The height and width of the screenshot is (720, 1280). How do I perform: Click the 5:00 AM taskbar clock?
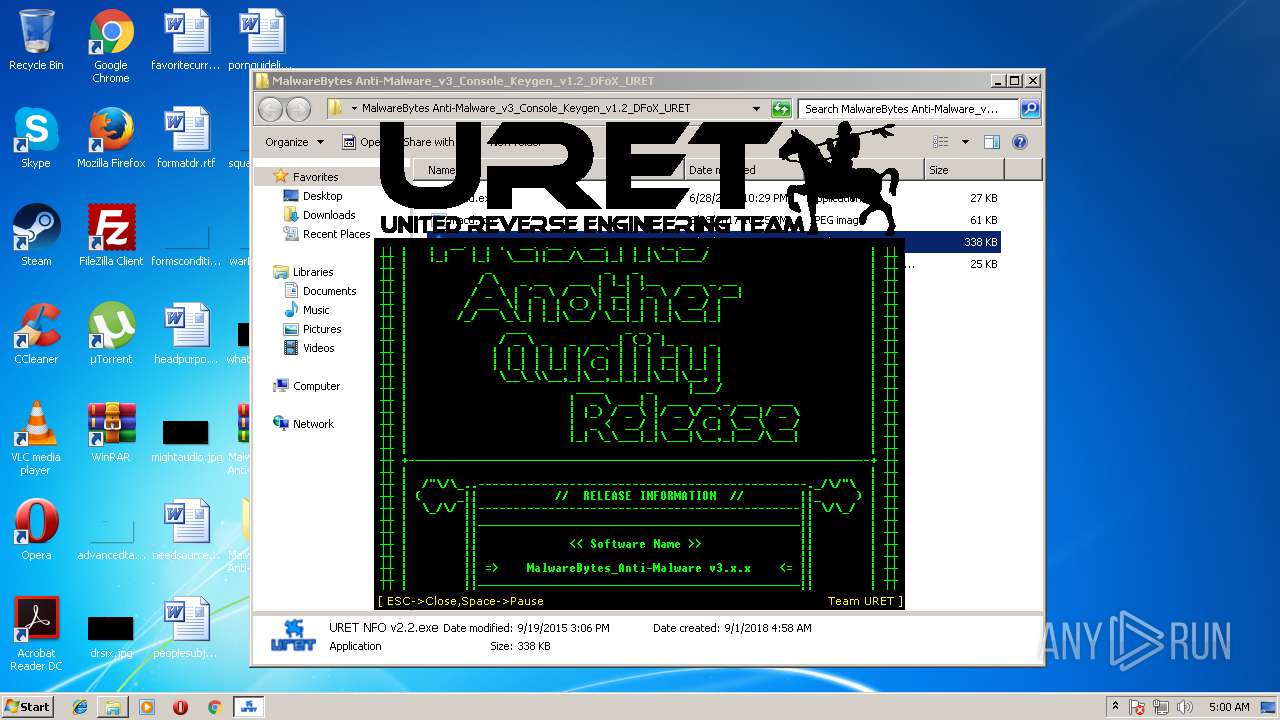[x=1228, y=707]
